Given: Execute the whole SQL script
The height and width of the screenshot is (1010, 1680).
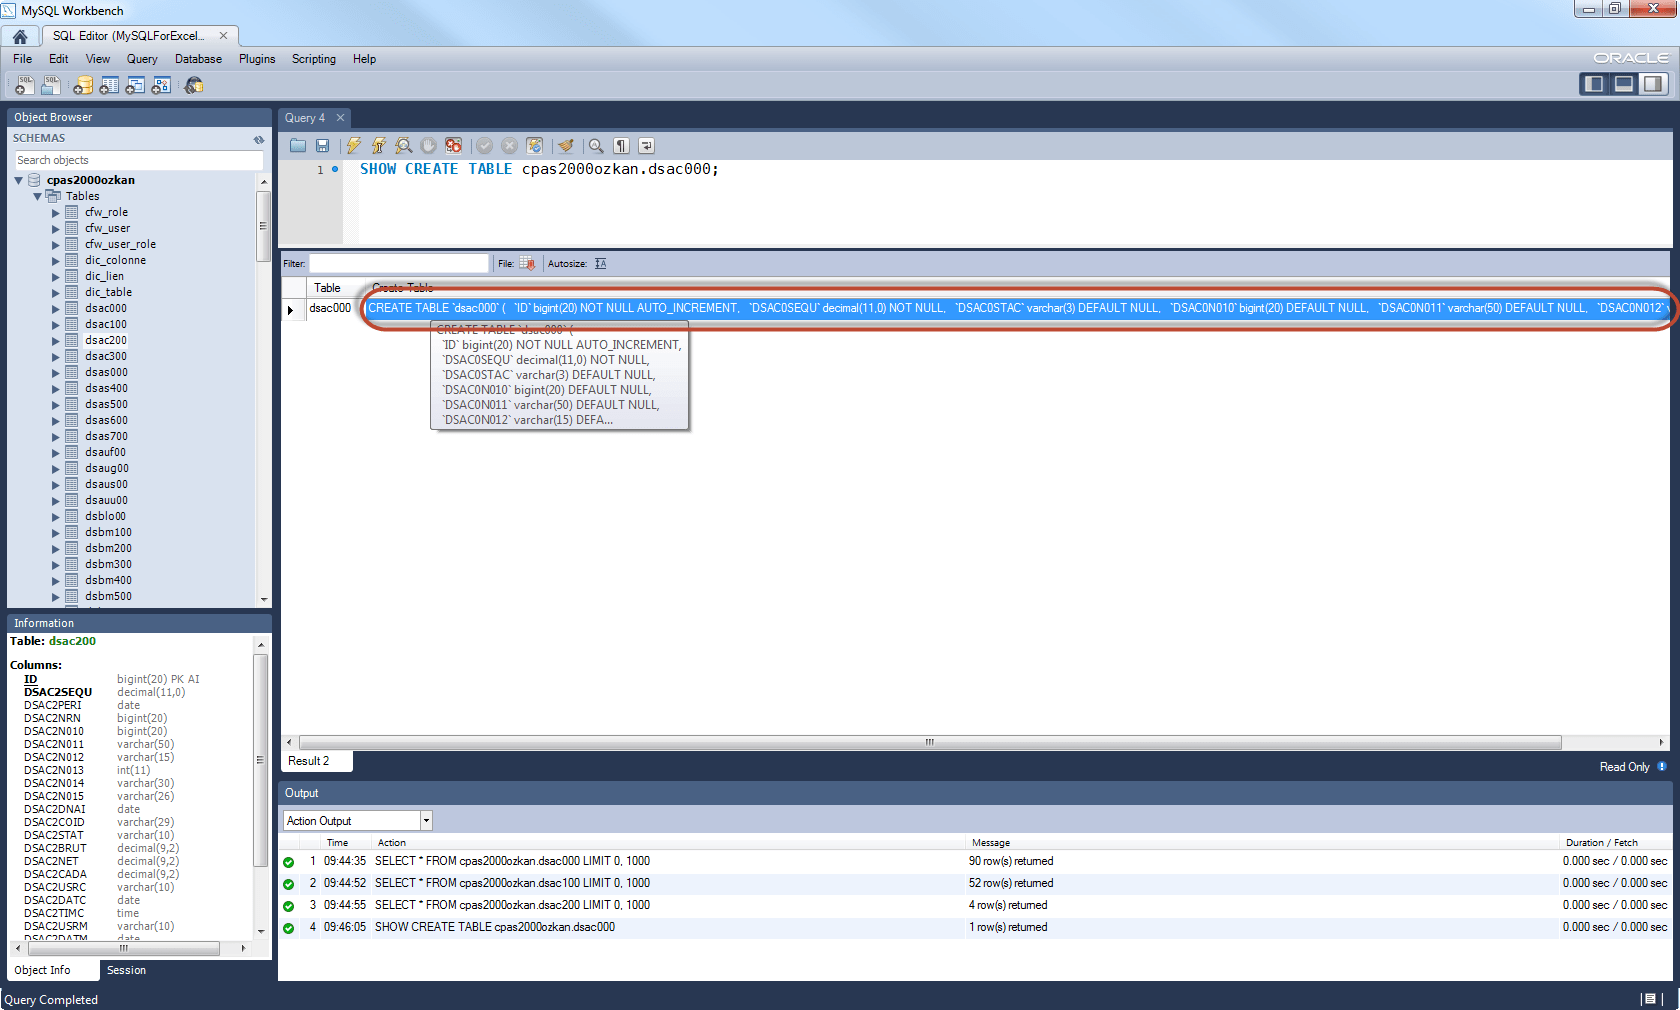Looking at the screenshot, I should tap(354, 146).
